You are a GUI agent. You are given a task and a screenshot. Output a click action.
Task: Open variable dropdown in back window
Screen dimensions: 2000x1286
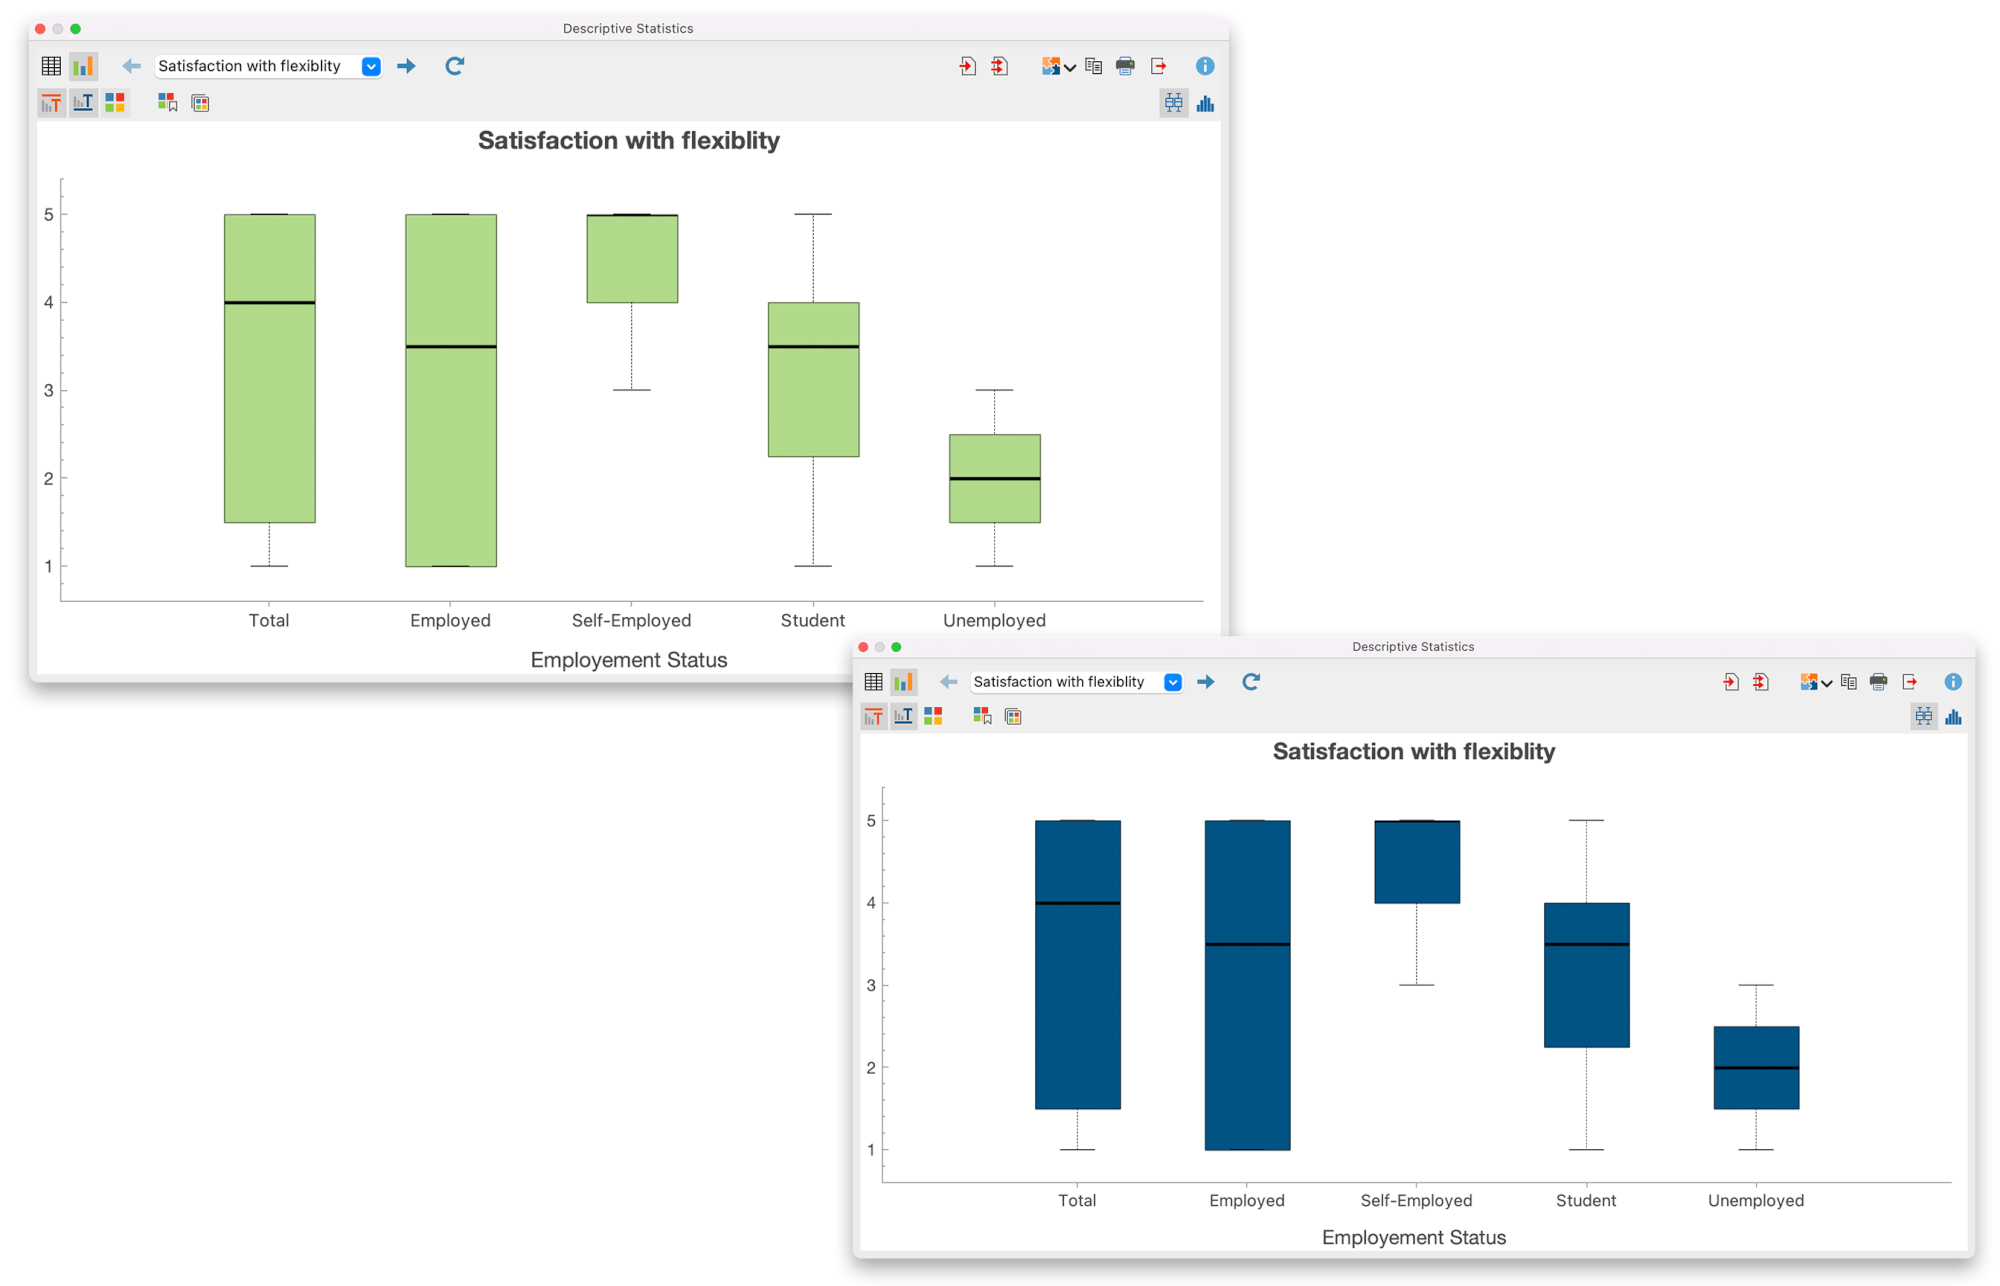(x=371, y=66)
